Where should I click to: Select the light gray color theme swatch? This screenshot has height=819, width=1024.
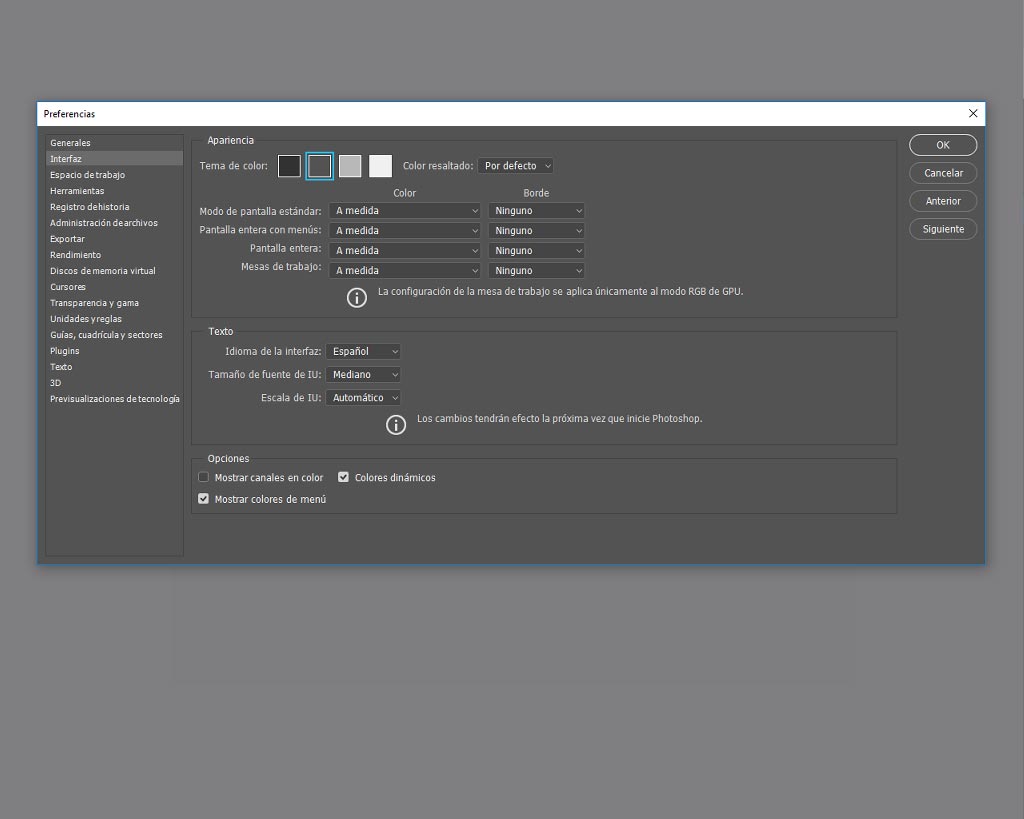pyautogui.click(x=350, y=166)
